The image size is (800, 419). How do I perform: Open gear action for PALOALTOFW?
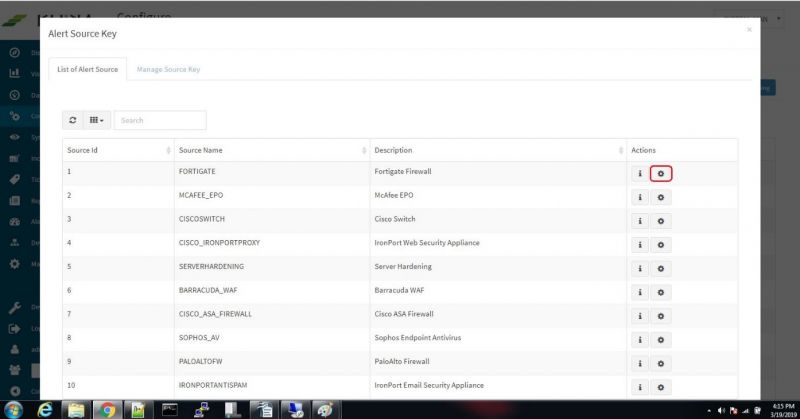pyautogui.click(x=661, y=363)
